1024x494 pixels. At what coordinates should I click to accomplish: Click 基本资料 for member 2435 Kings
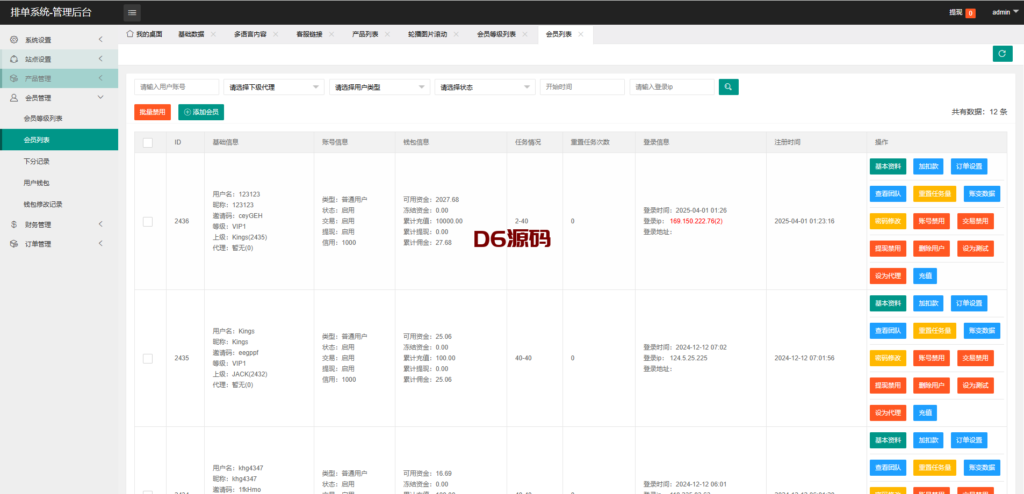[888, 303]
